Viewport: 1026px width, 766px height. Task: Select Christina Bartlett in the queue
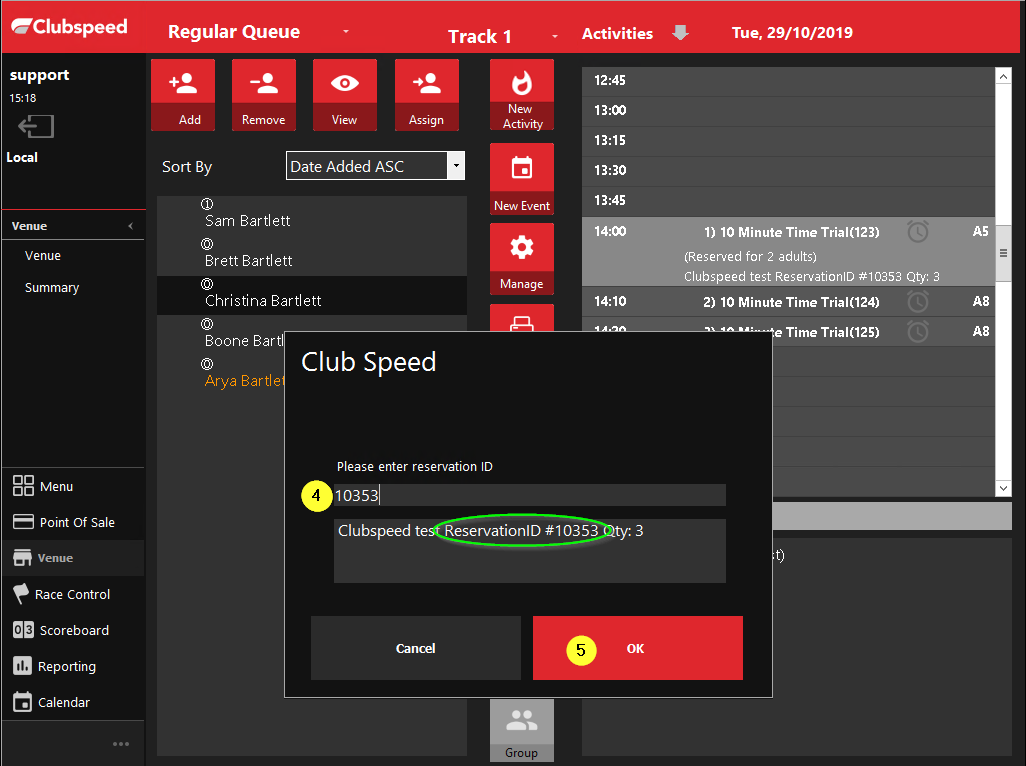pyautogui.click(x=311, y=296)
